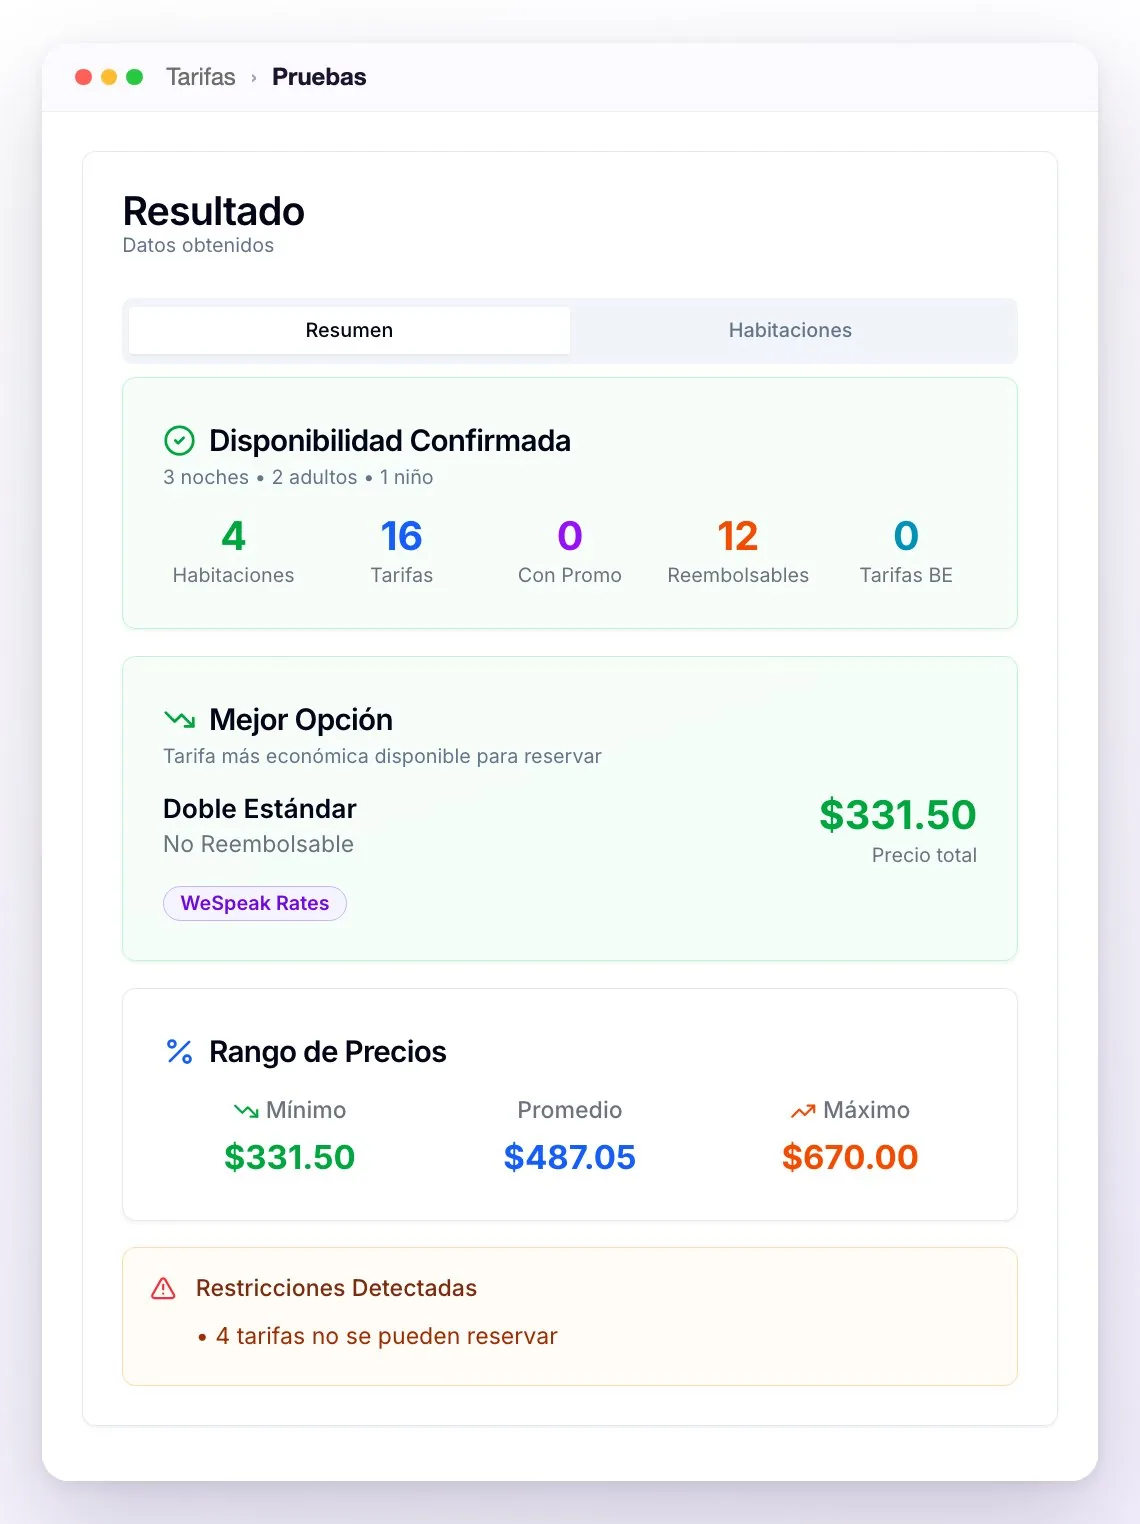Click the green maximize window dot
The image size is (1140, 1524).
(135, 77)
